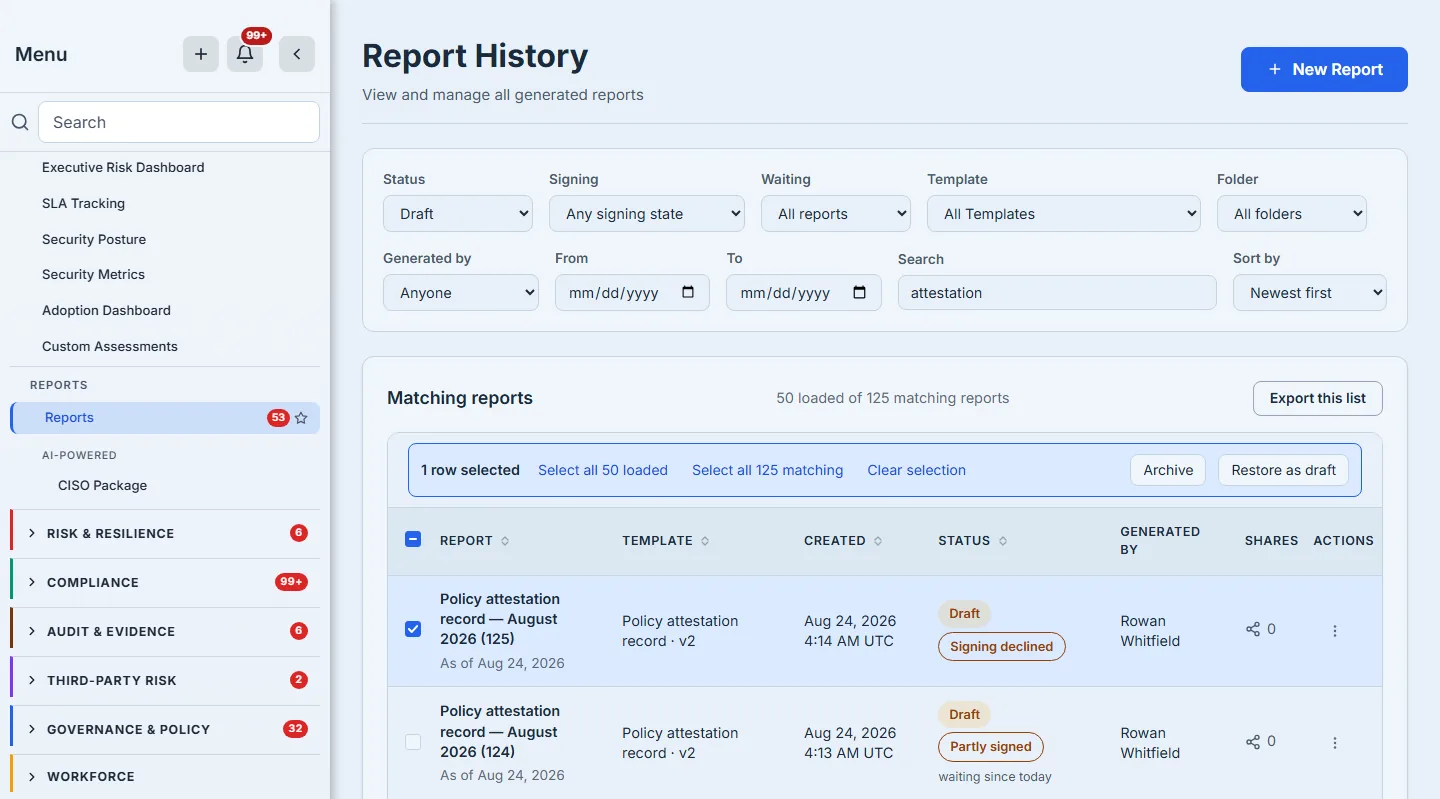Click share icon in report 125 row
This screenshot has width=1440, height=799.
[x=1253, y=629]
